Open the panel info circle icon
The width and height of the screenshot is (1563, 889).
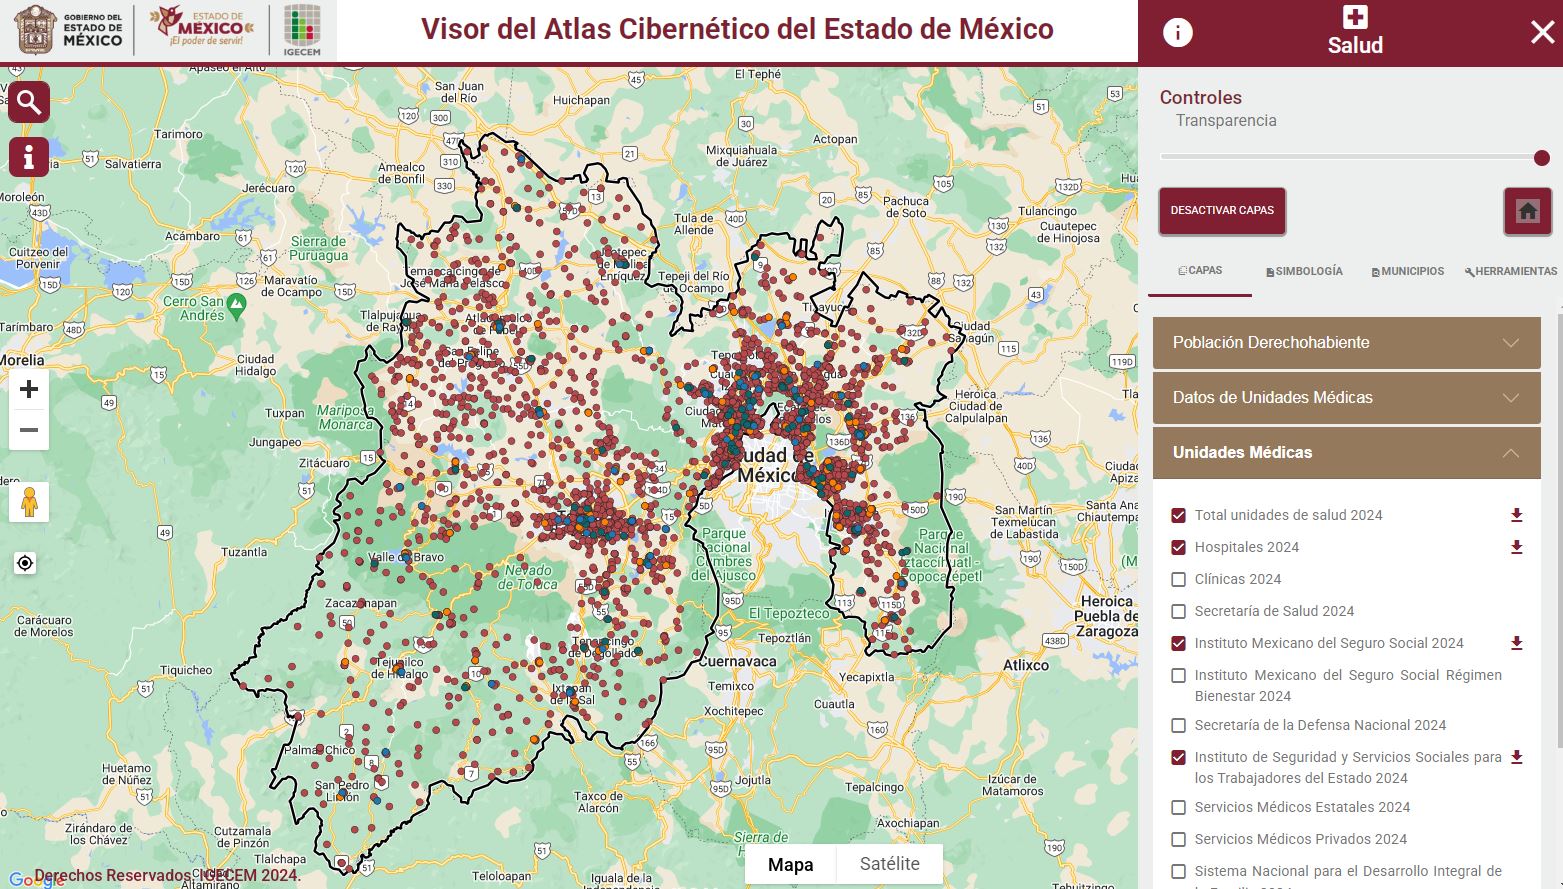tap(1177, 33)
